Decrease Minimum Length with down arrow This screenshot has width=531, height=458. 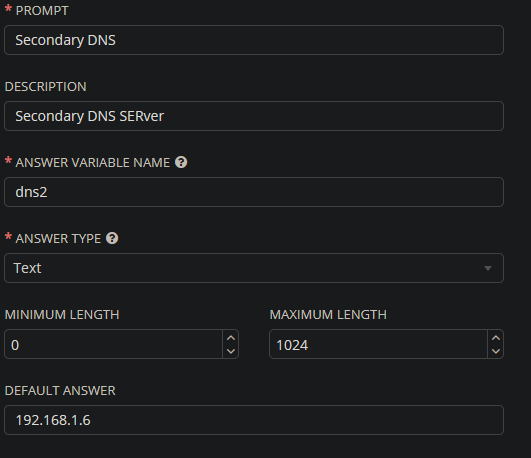click(231, 351)
